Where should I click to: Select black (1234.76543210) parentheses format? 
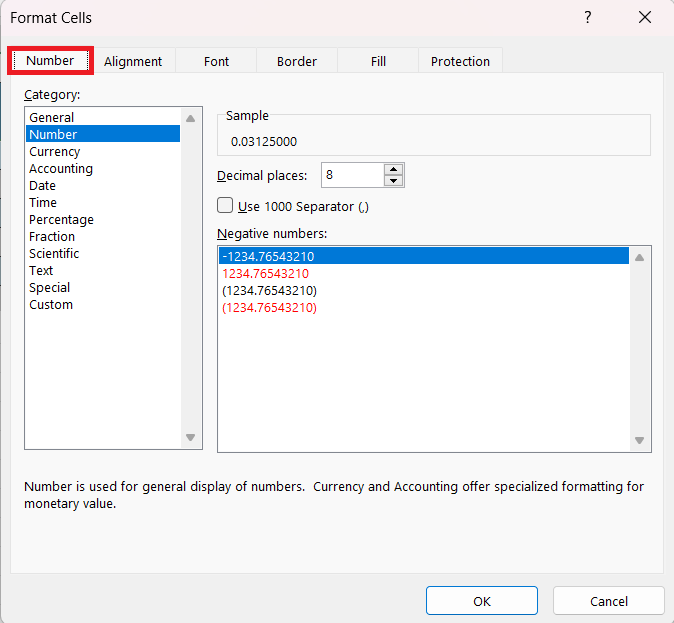(424, 291)
